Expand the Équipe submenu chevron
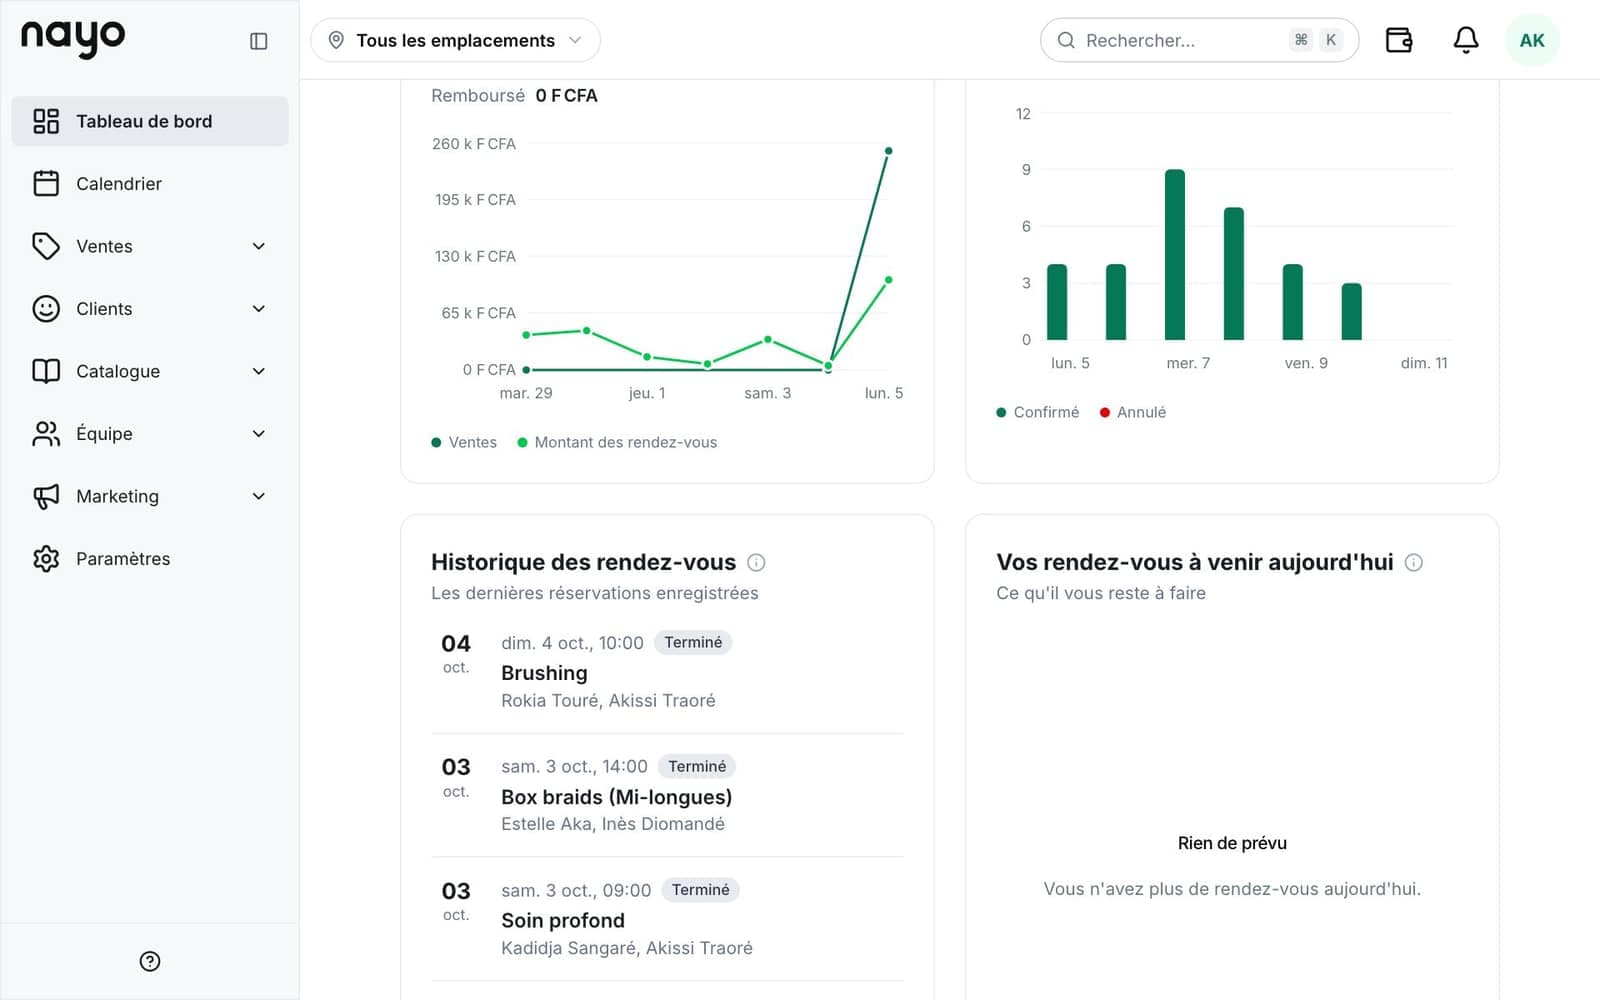This screenshot has height=1000, width=1600. click(x=259, y=433)
